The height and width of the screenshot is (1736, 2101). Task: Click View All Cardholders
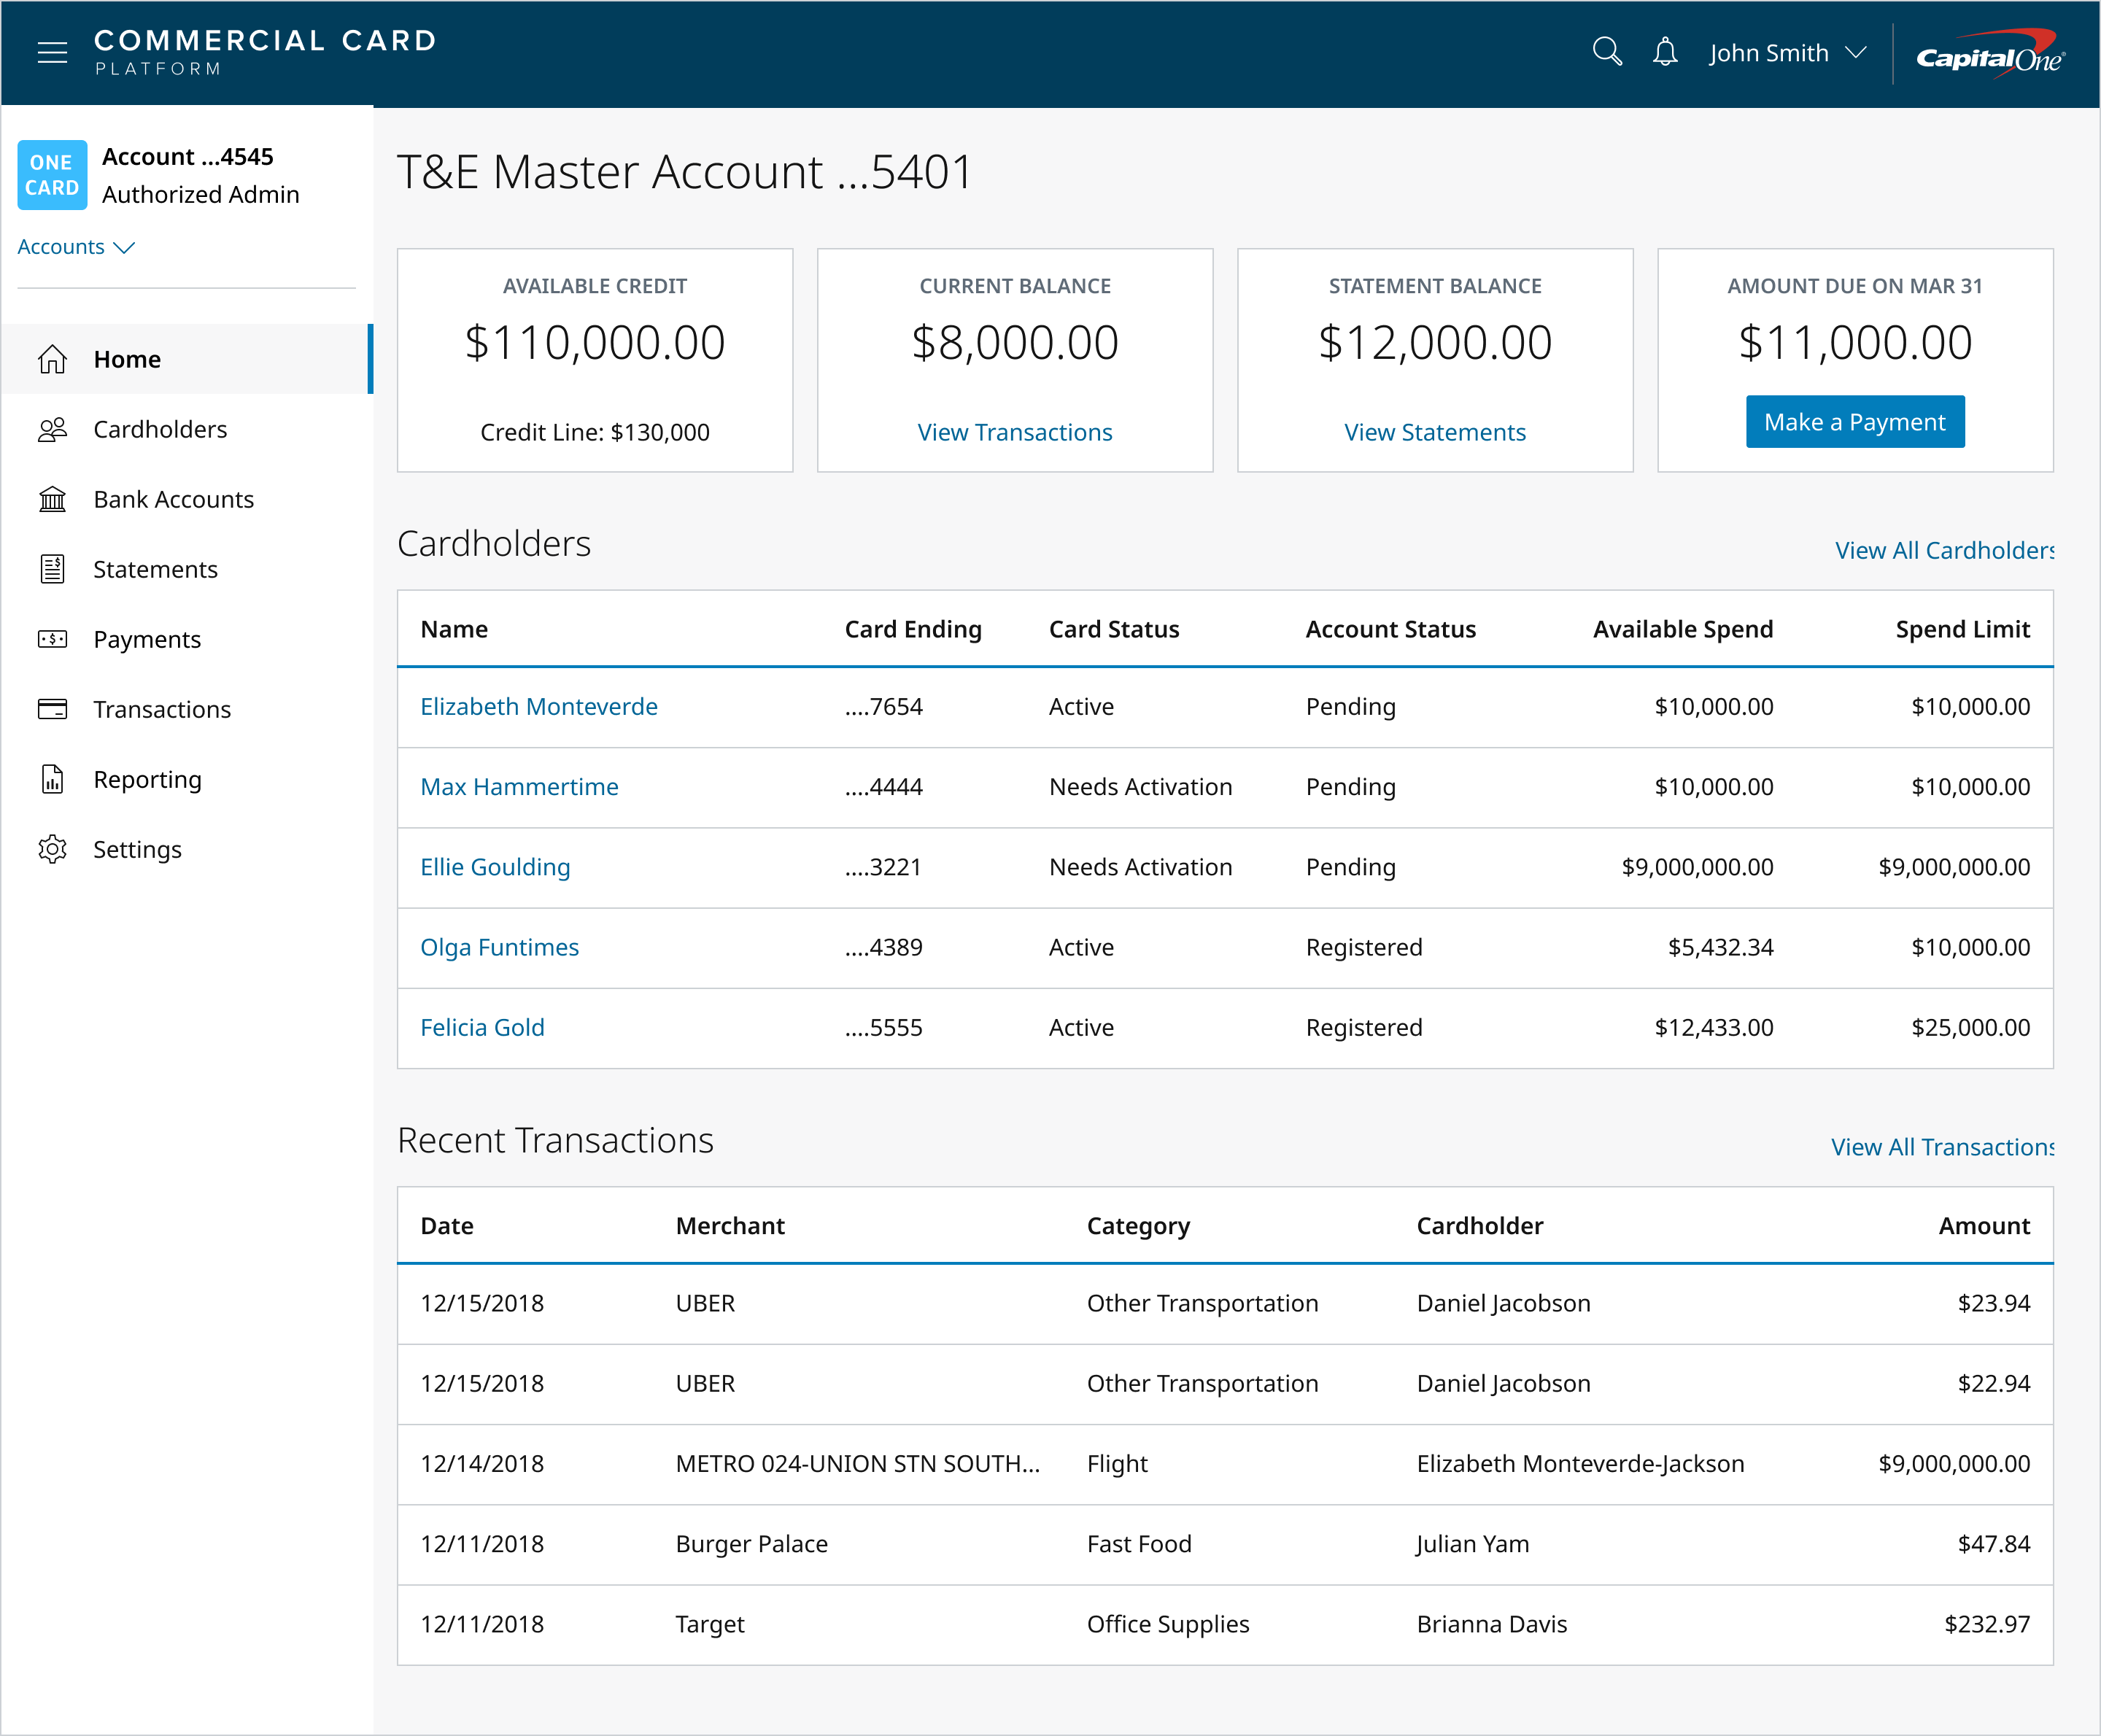coord(1945,550)
